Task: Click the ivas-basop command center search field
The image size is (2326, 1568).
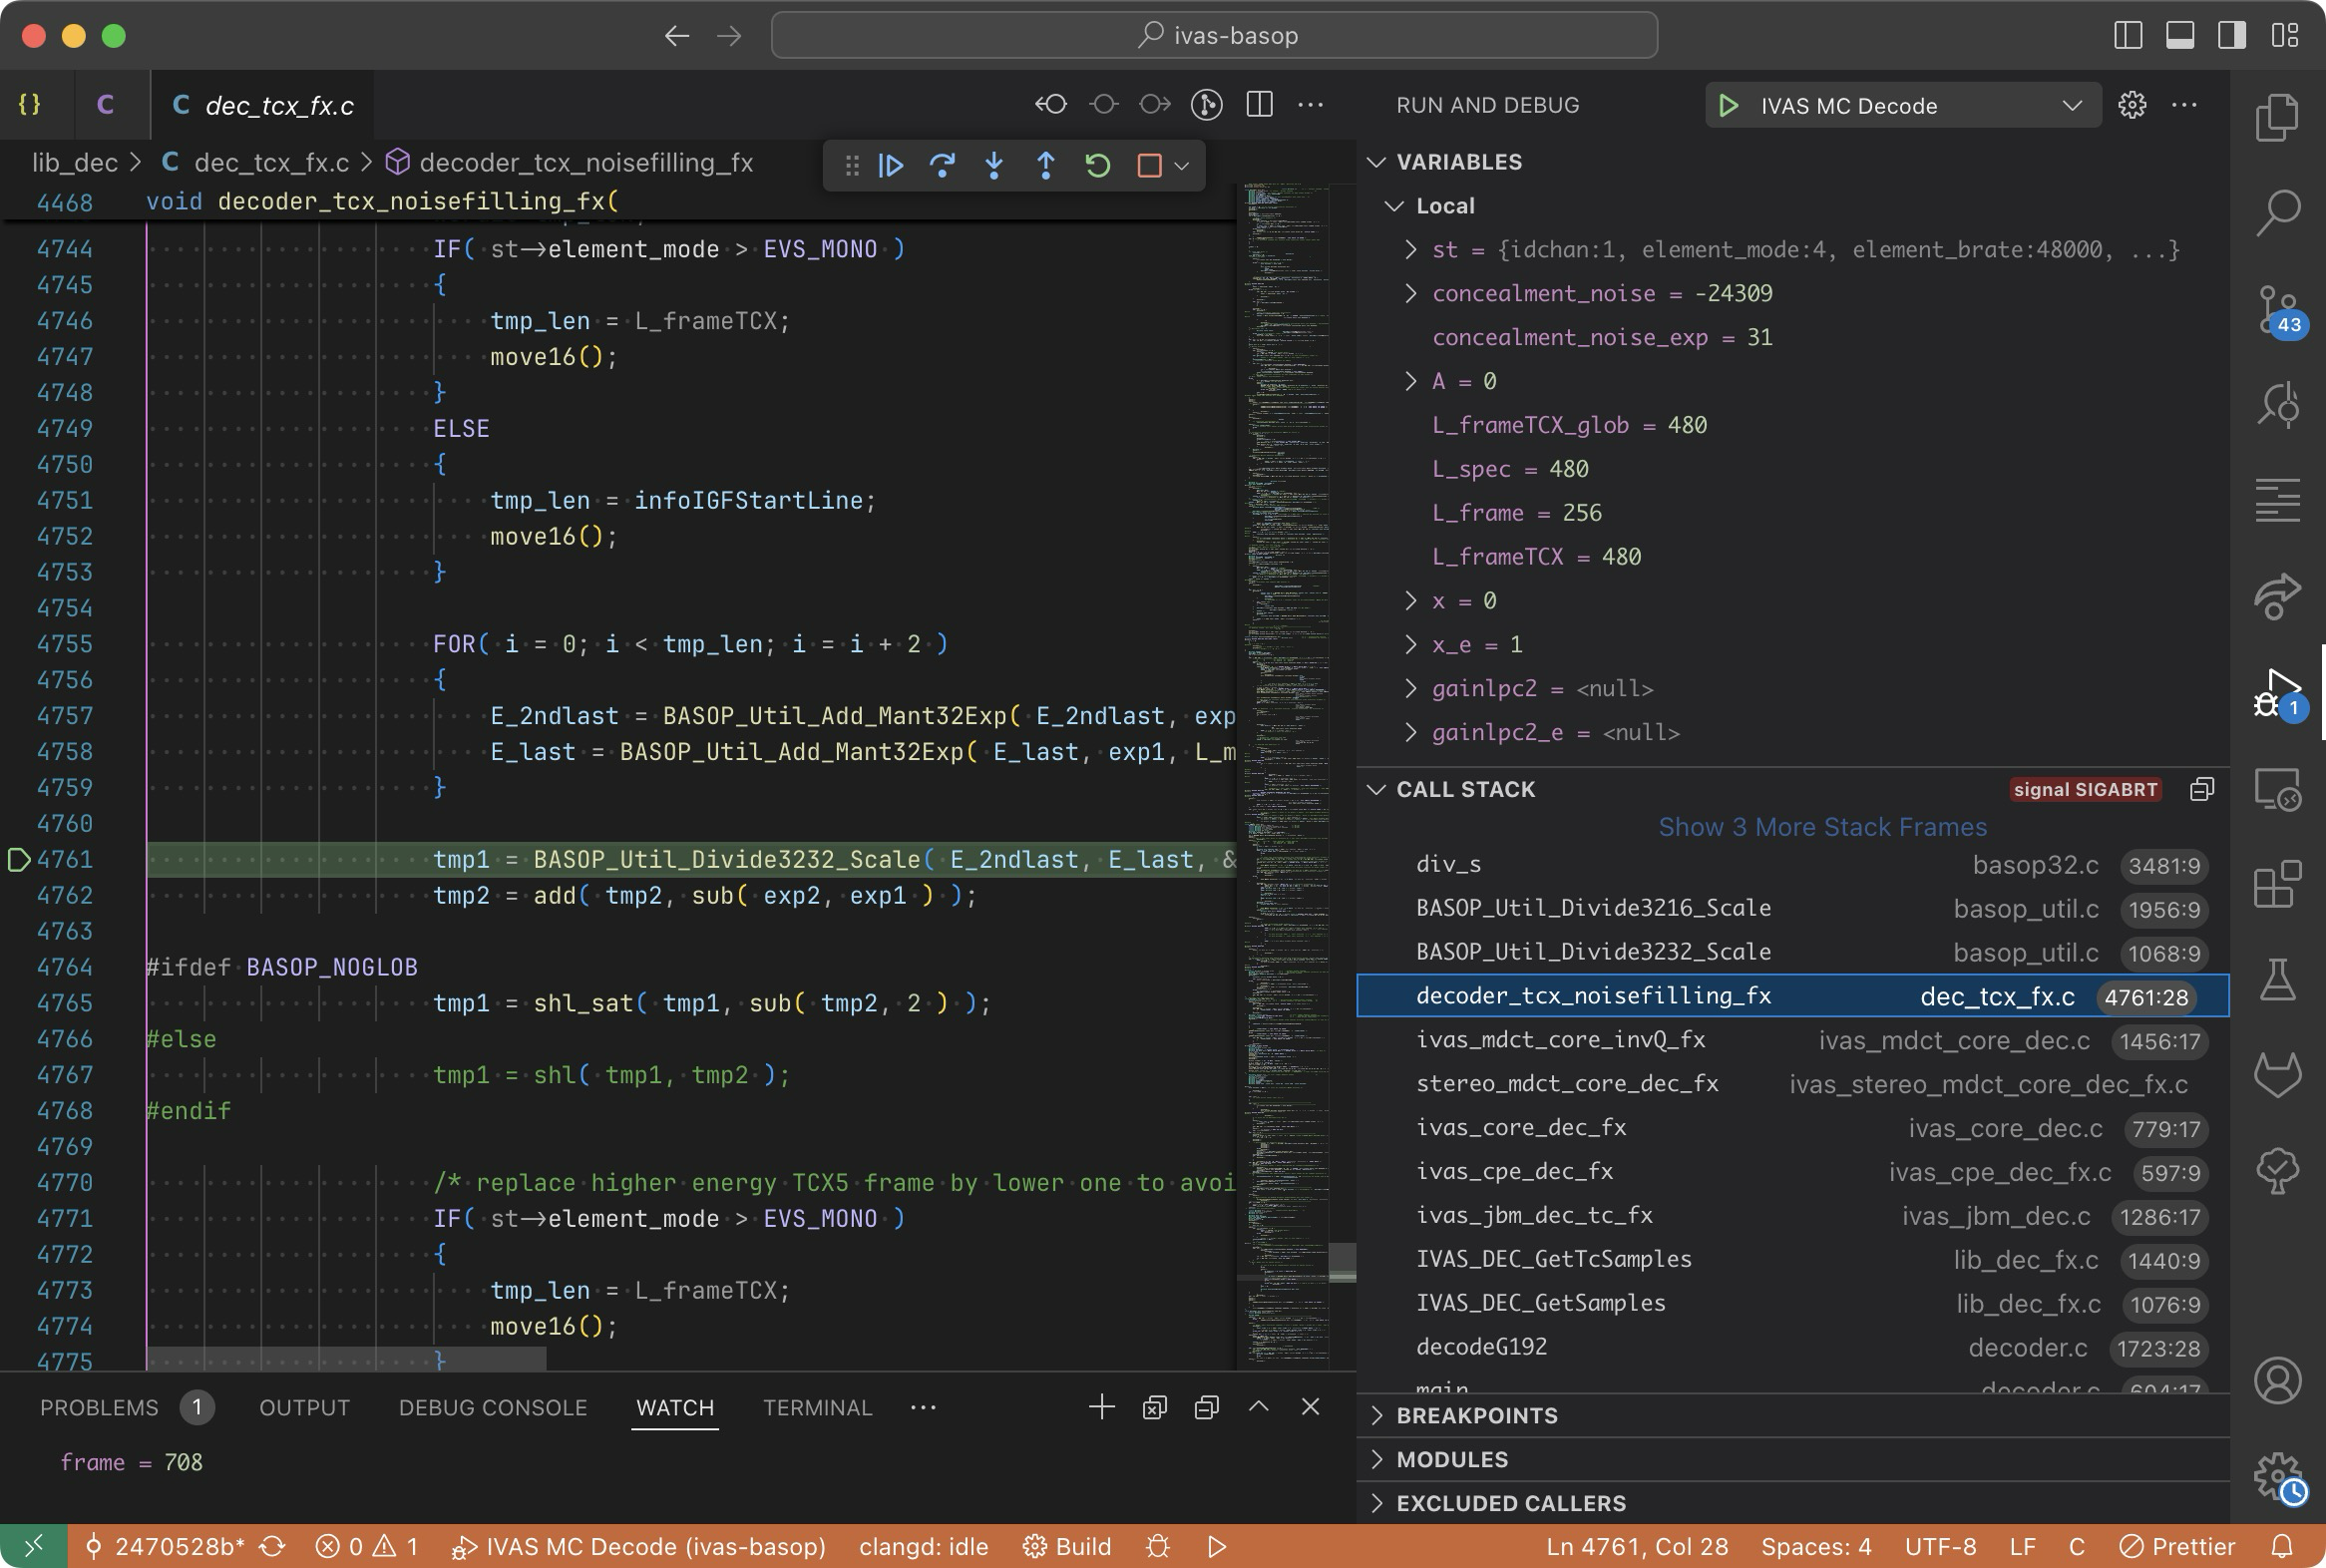Action: point(1214,35)
